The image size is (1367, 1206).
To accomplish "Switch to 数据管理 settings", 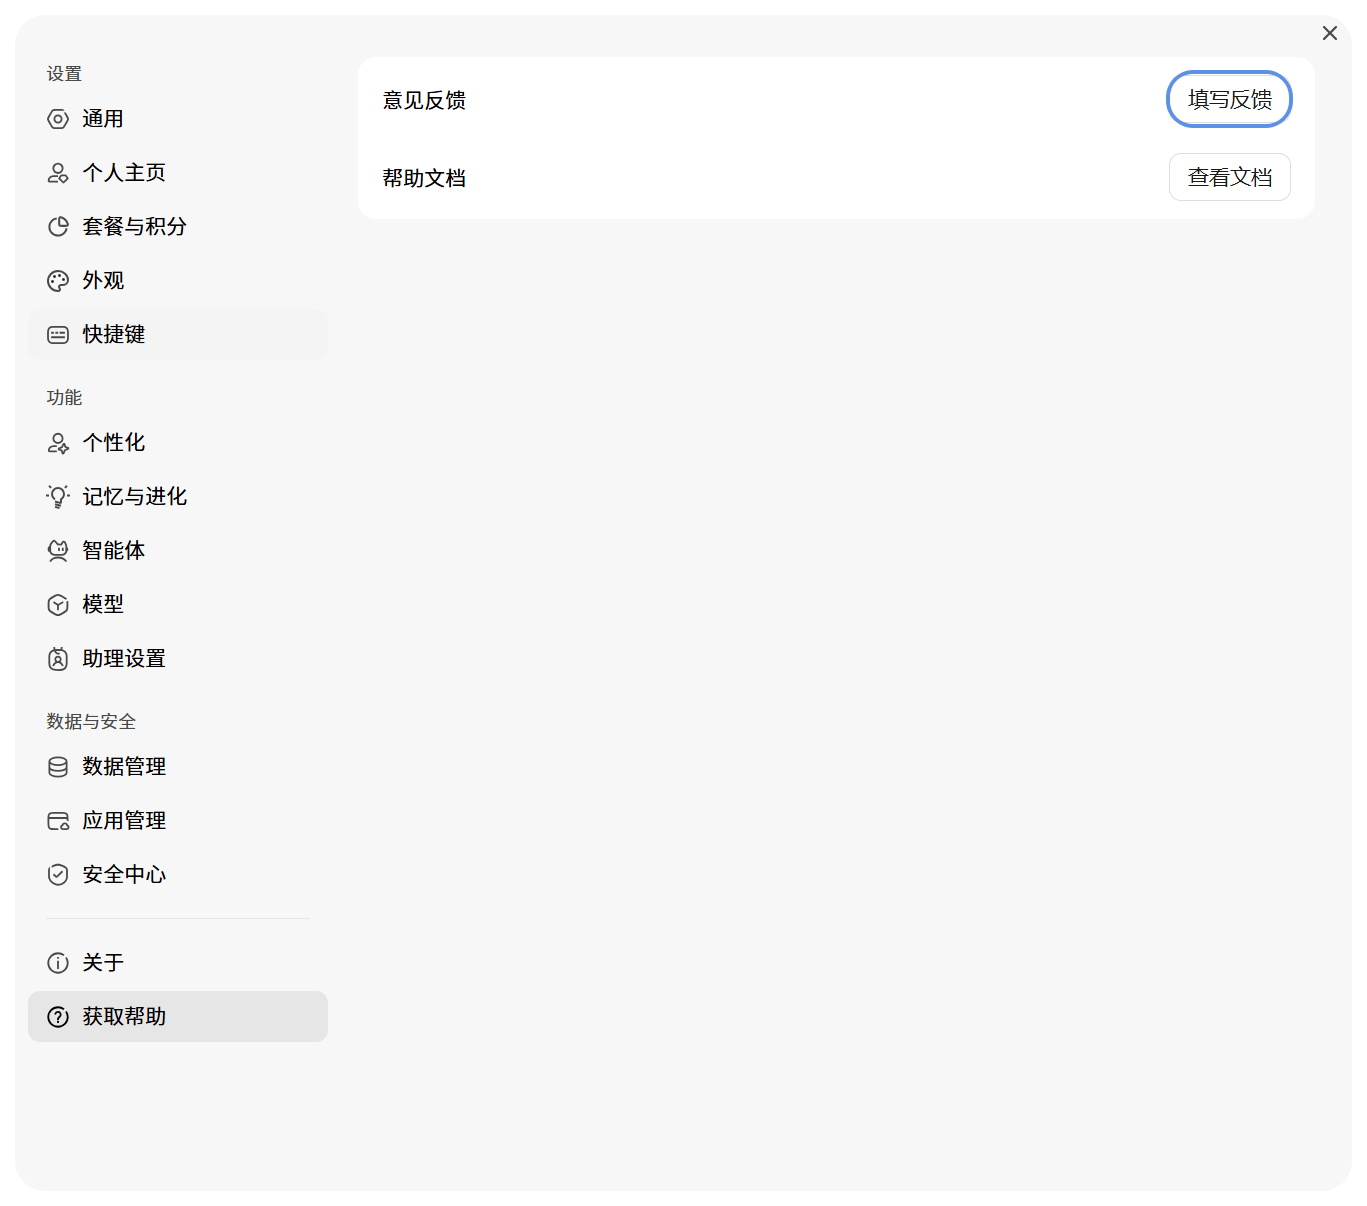I will tap(178, 767).
